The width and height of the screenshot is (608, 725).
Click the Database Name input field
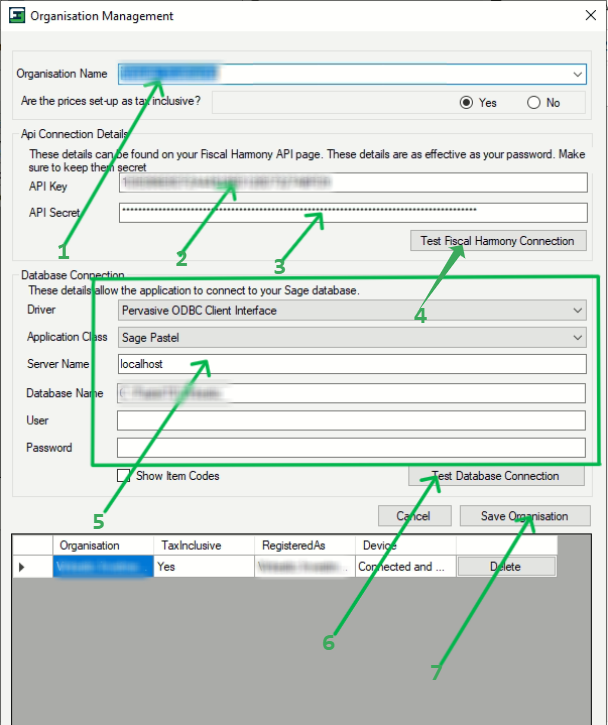351,393
